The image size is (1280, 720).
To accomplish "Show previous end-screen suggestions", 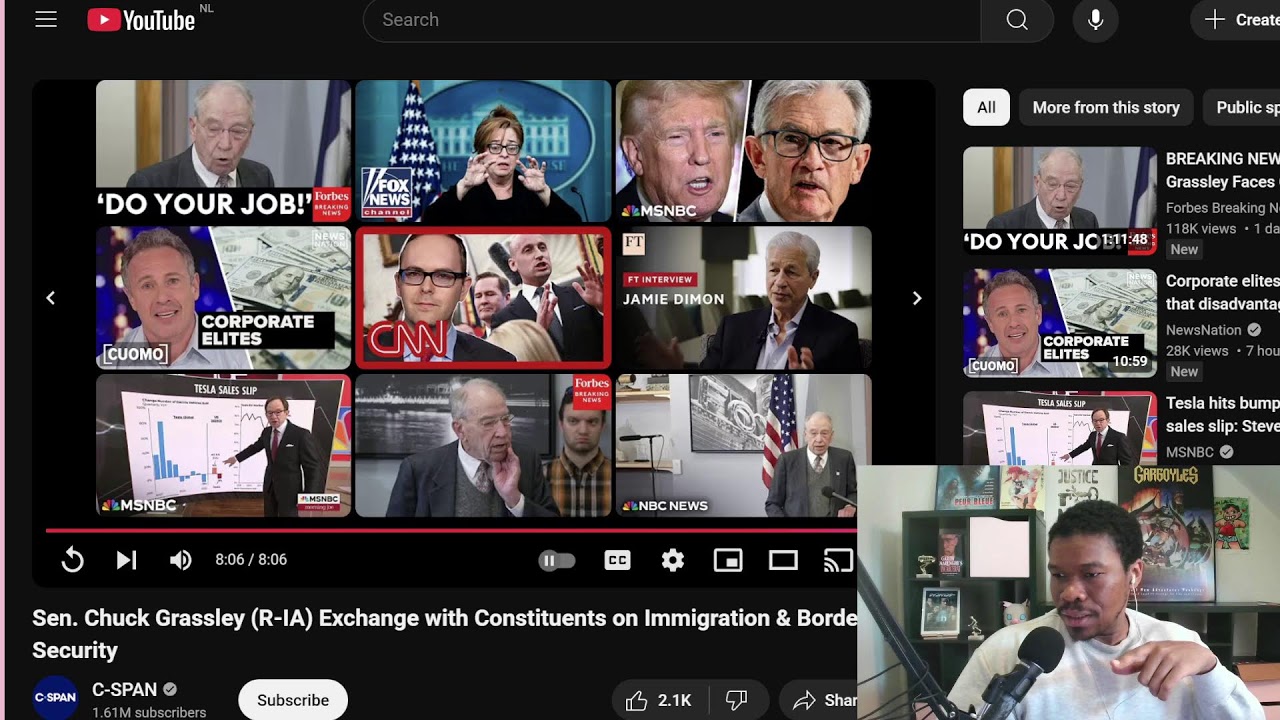I will click(x=51, y=298).
